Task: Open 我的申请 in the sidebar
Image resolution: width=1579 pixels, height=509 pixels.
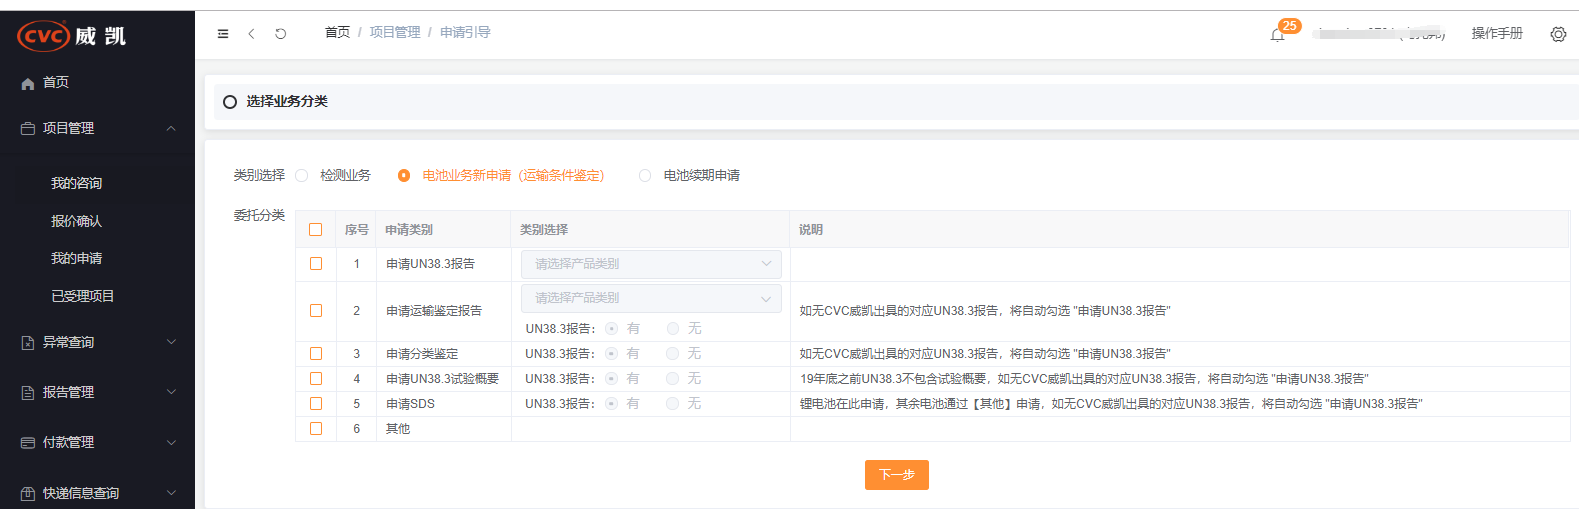Action: (x=77, y=258)
